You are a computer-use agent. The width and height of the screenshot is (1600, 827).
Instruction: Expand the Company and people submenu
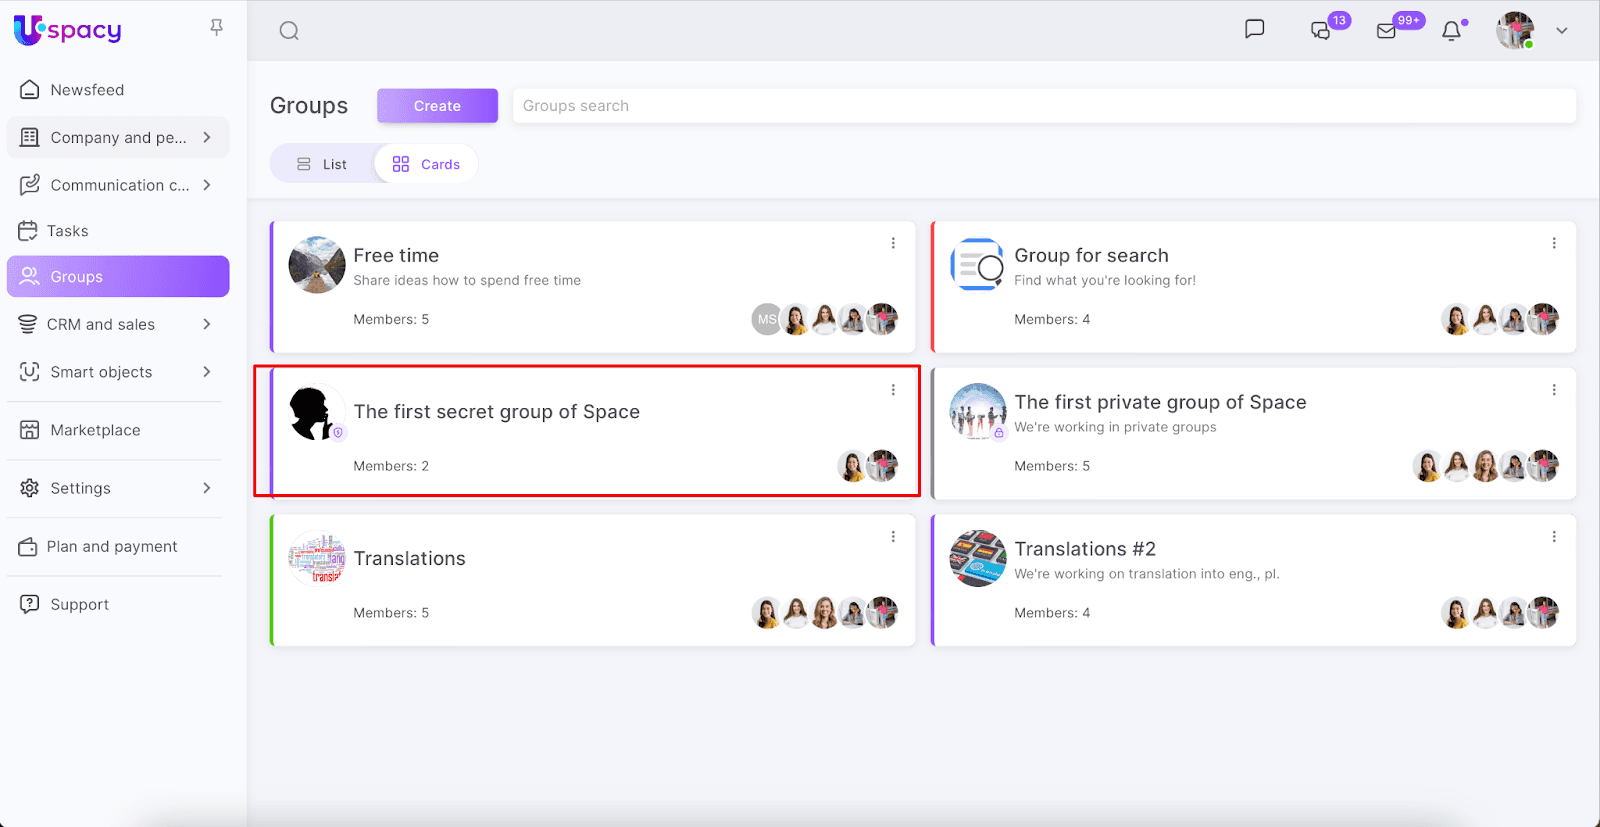point(207,137)
